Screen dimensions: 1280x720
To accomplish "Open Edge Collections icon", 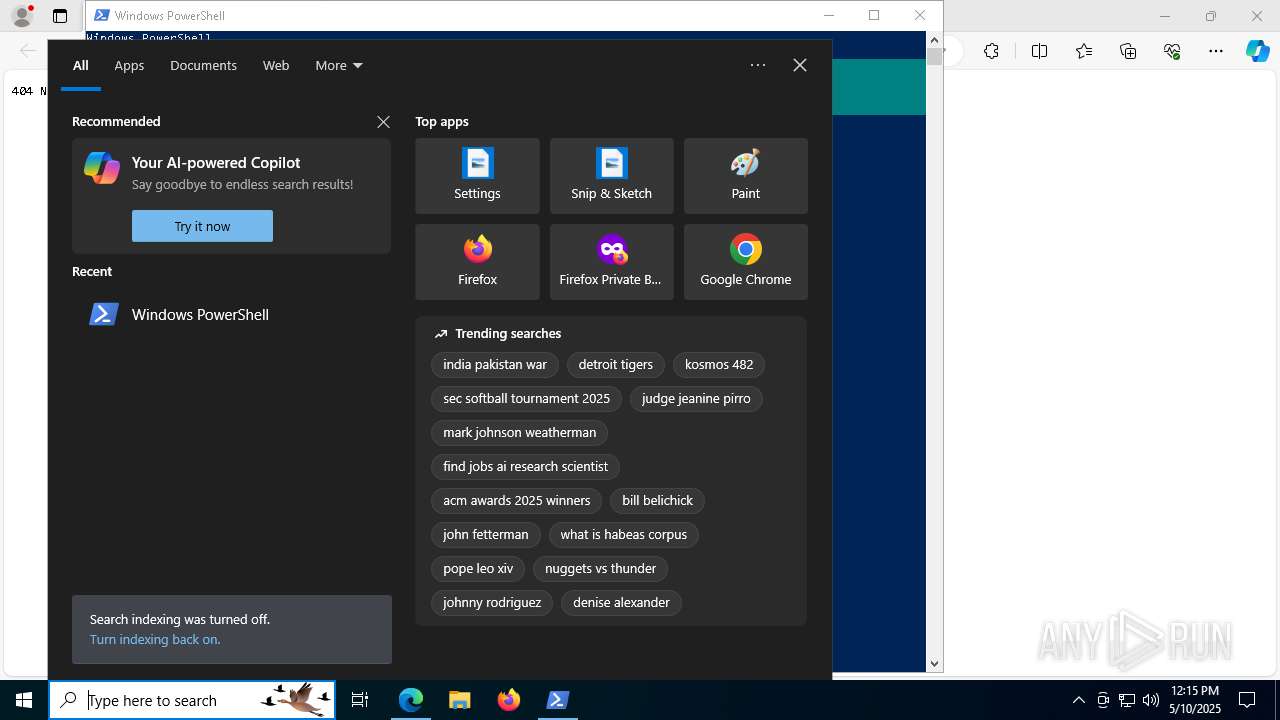I will click(1128, 51).
